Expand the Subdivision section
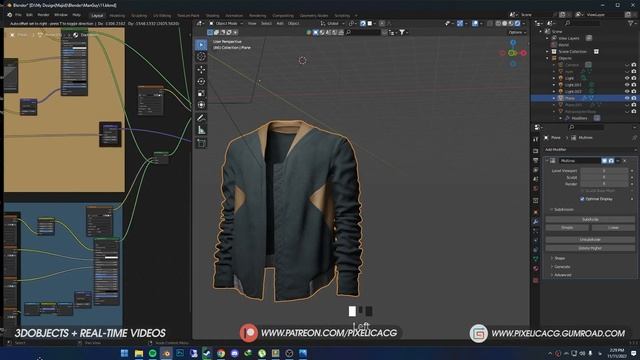 (562, 210)
